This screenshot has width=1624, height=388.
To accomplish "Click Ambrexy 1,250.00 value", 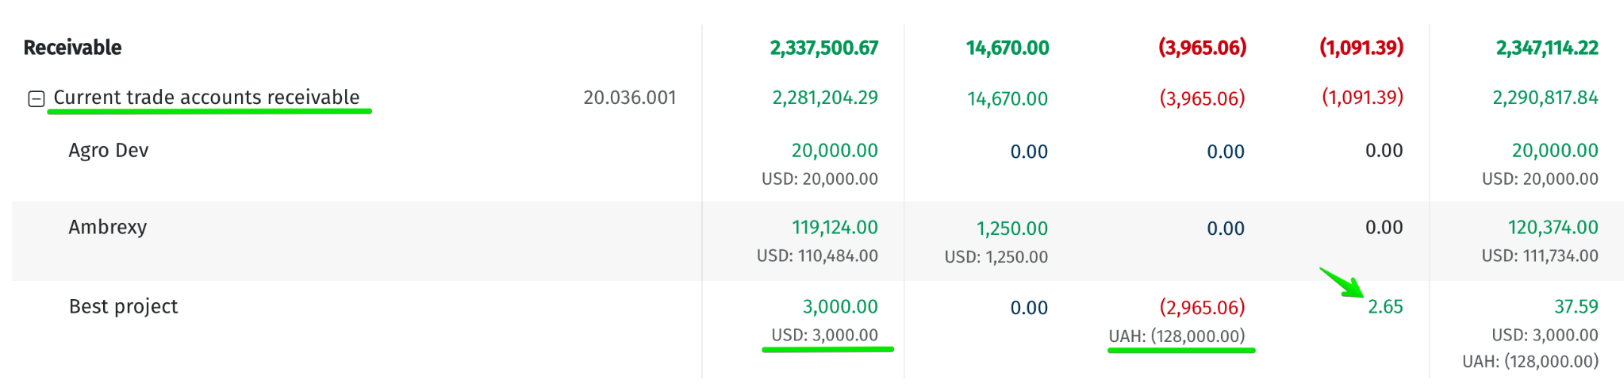I will pos(1012,228).
